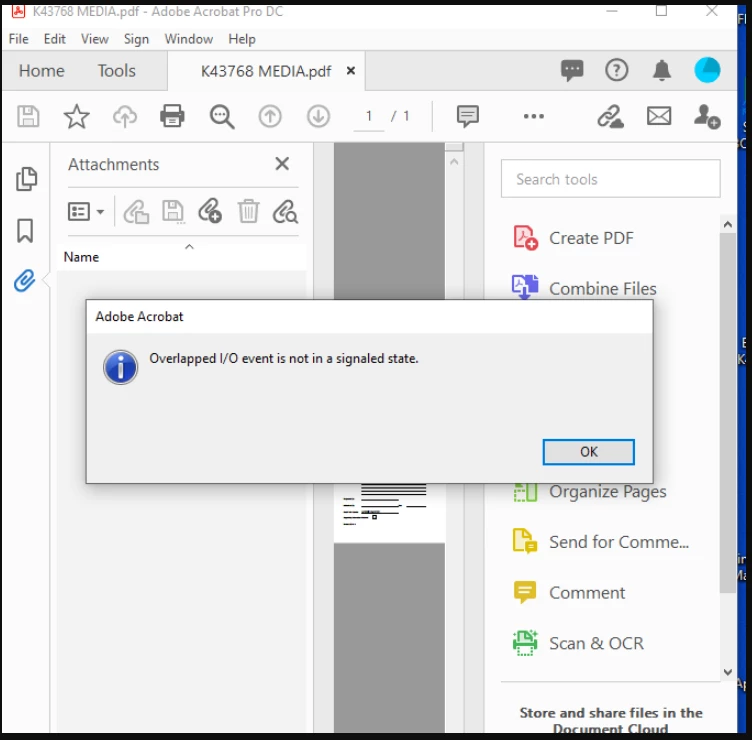Print the document using the printer icon
Screen dimensions: 752x740
point(172,116)
